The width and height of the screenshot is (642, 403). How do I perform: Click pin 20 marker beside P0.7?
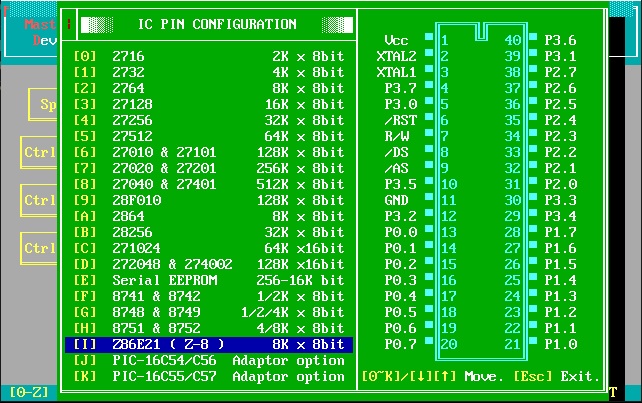429,340
